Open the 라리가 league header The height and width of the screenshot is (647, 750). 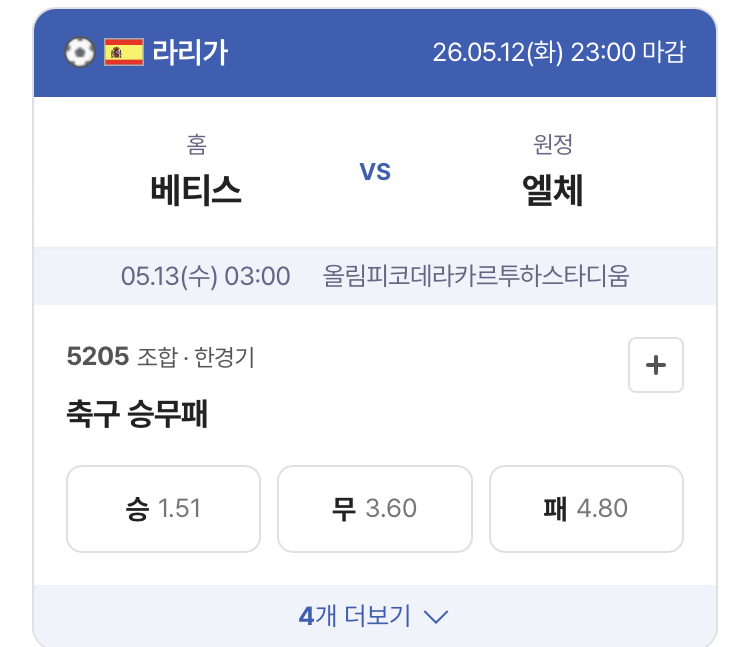pos(190,52)
